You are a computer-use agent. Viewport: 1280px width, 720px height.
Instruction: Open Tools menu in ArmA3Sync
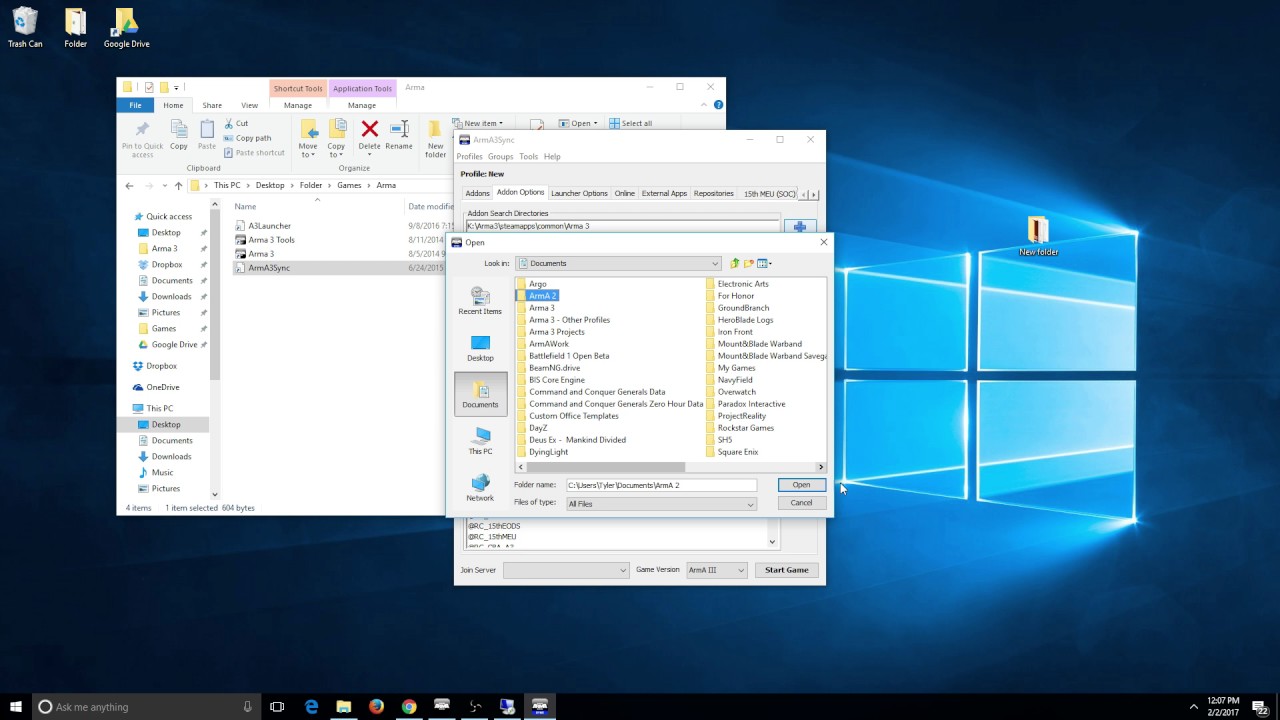click(x=528, y=156)
